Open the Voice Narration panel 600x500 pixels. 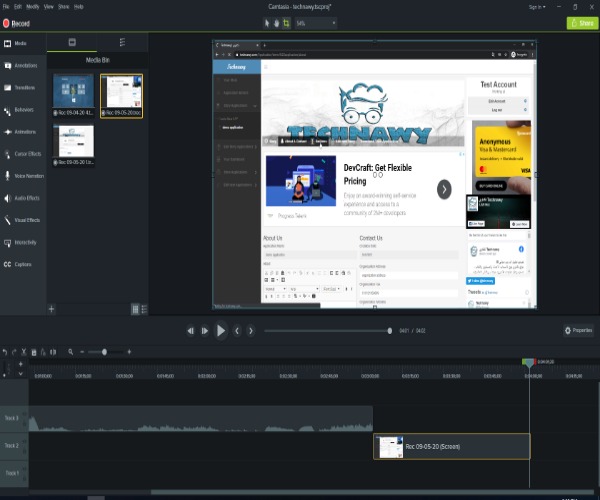click(23, 176)
